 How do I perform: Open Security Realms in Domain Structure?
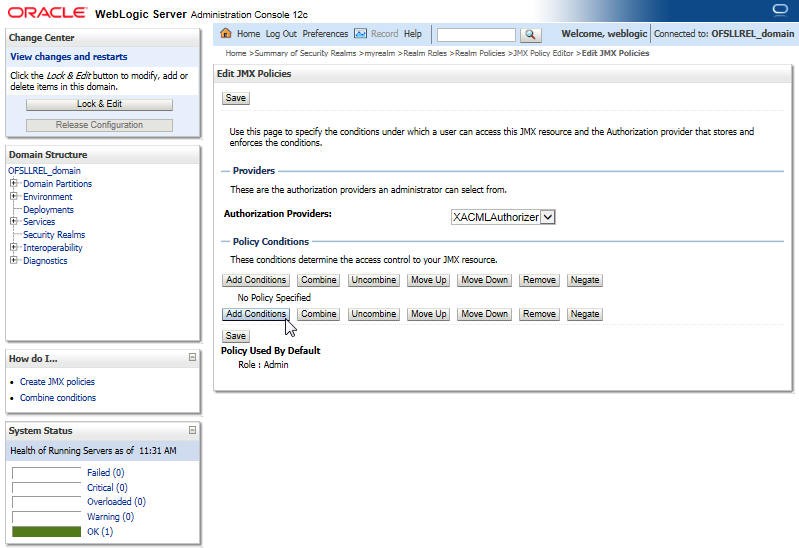(54, 234)
